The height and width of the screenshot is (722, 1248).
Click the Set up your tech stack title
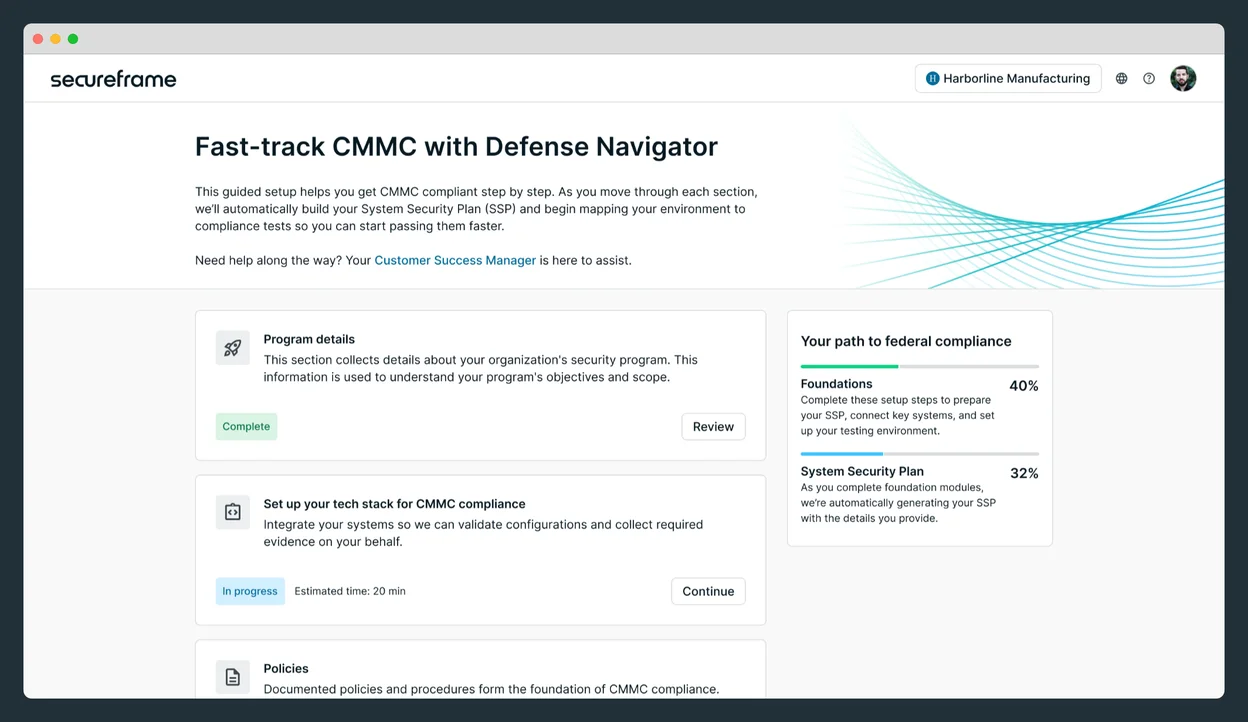click(394, 504)
